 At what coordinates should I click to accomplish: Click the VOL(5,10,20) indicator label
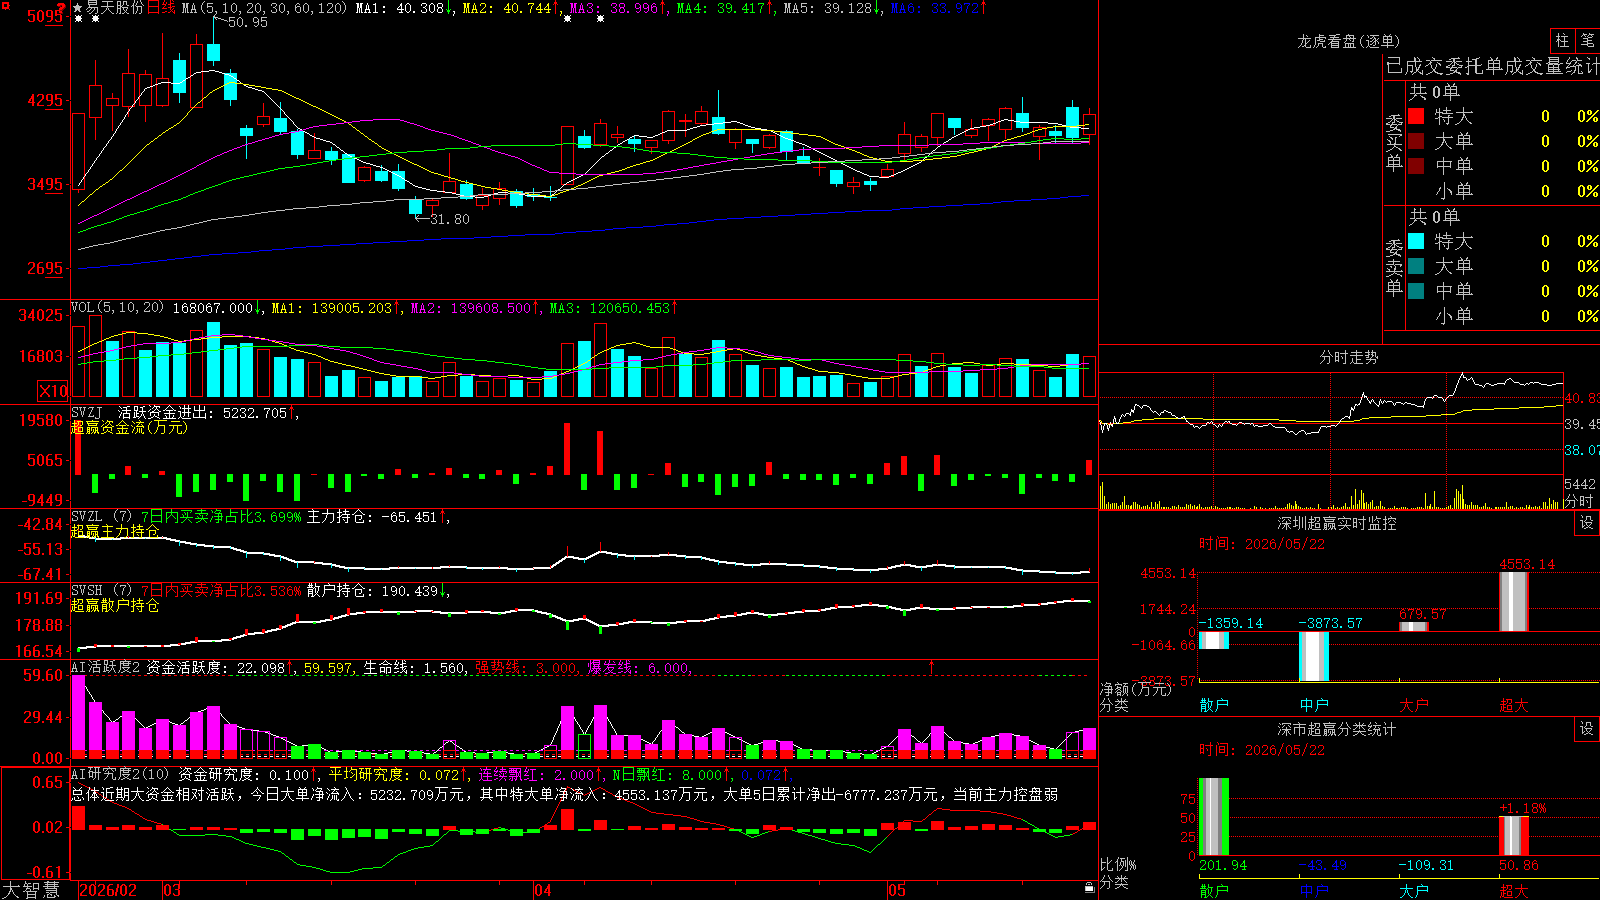(117, 308)
